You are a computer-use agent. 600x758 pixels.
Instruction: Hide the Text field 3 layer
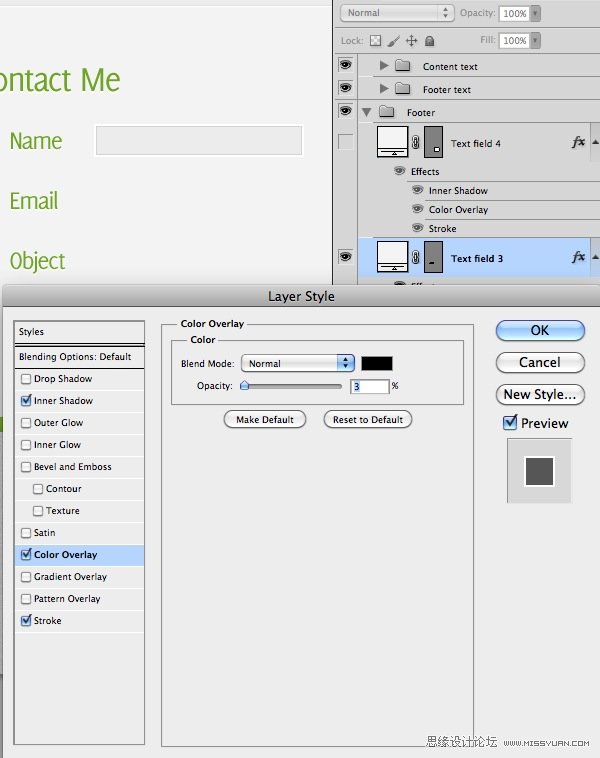coord(345,256)
